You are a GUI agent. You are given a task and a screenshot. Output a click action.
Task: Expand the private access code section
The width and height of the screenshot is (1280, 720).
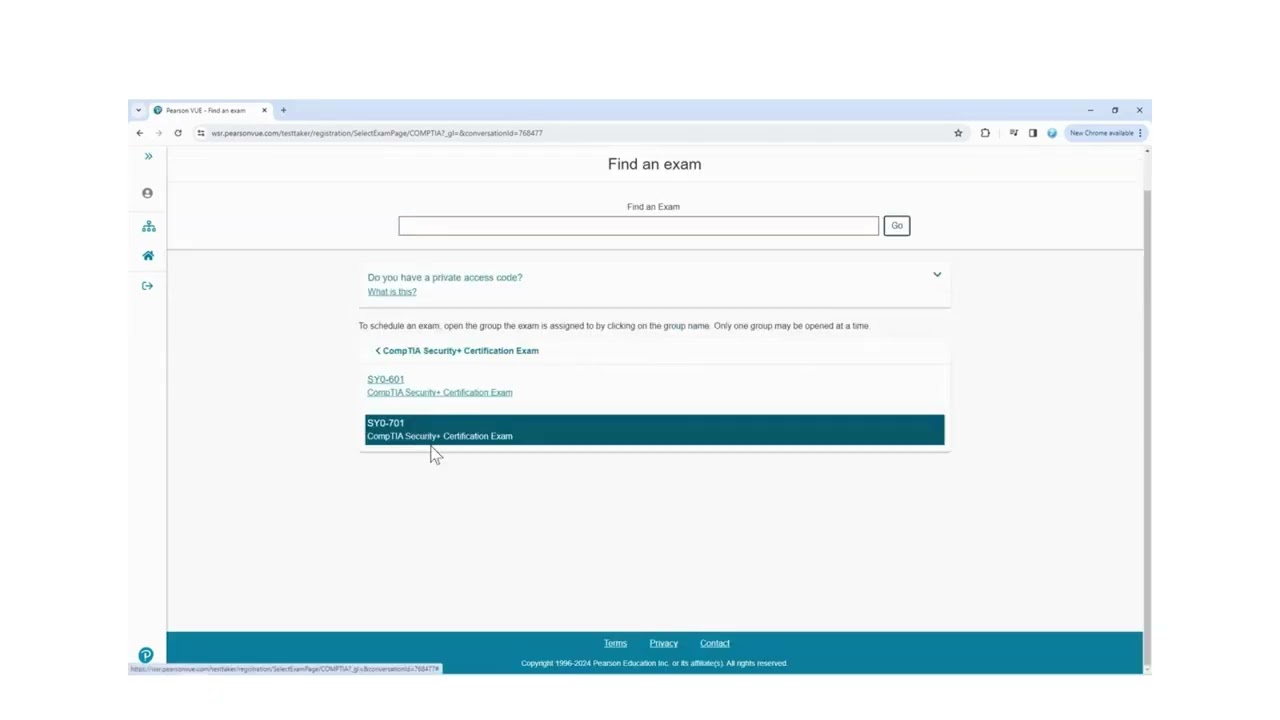pyautogui.click(x=937, y=274)
